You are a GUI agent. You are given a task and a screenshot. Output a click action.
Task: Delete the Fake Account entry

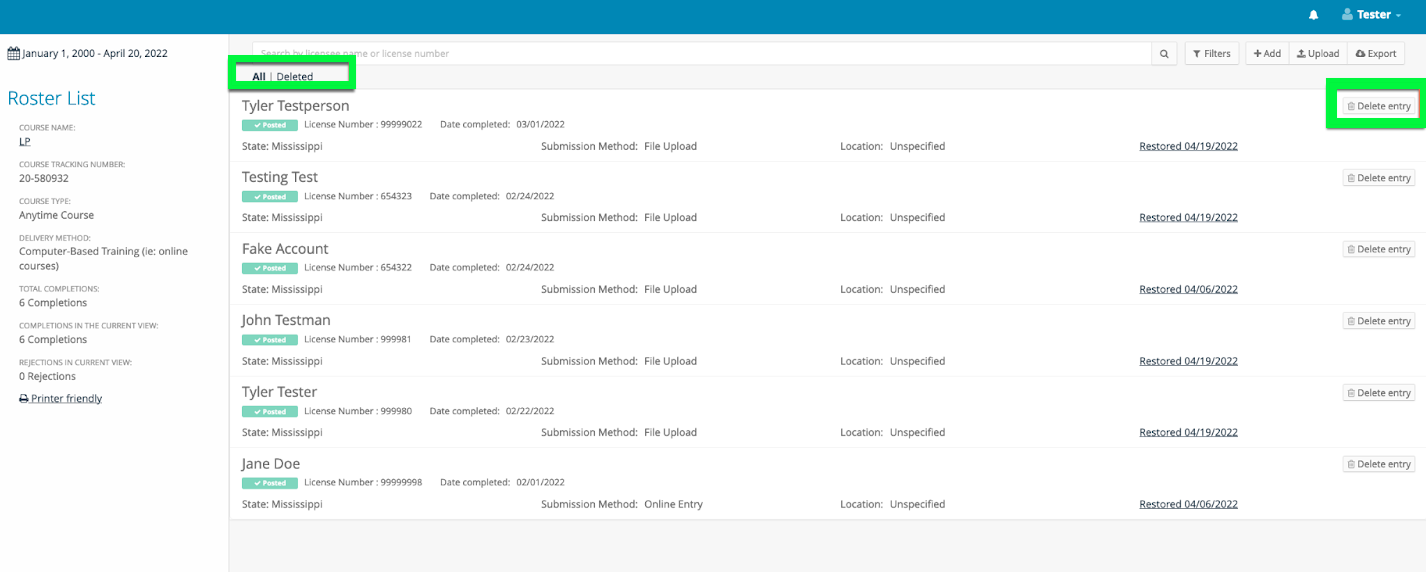point(1378,250)
